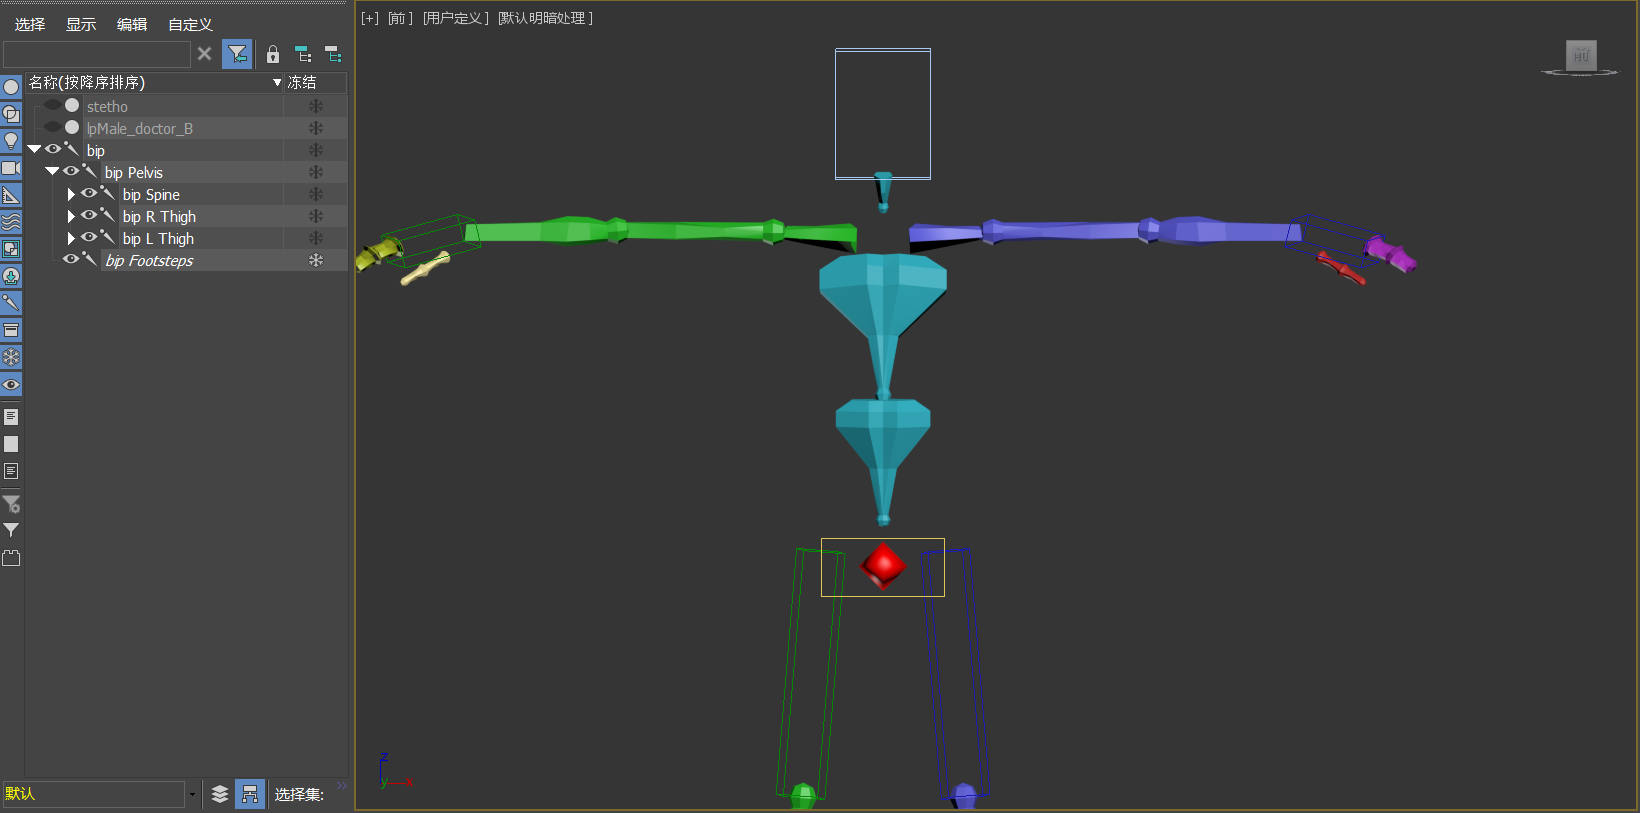This screenshot has height=813, width=1640.
Task: Expand the selection set double arrow
Action: 342,785
